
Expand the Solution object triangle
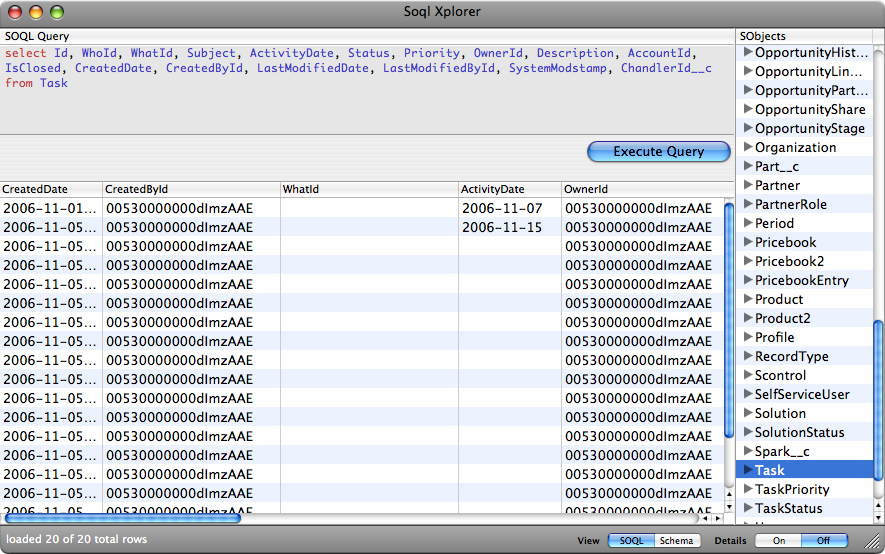(x=748, y=412)
